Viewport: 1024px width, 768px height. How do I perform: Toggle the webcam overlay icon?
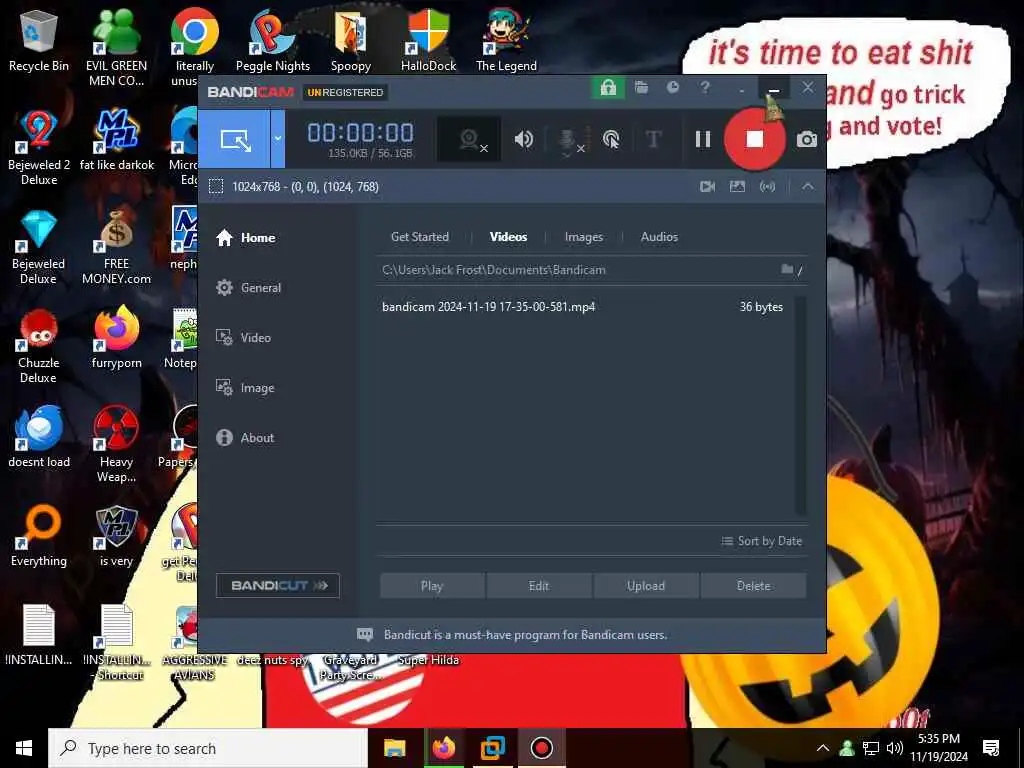[x=469, y=139]
